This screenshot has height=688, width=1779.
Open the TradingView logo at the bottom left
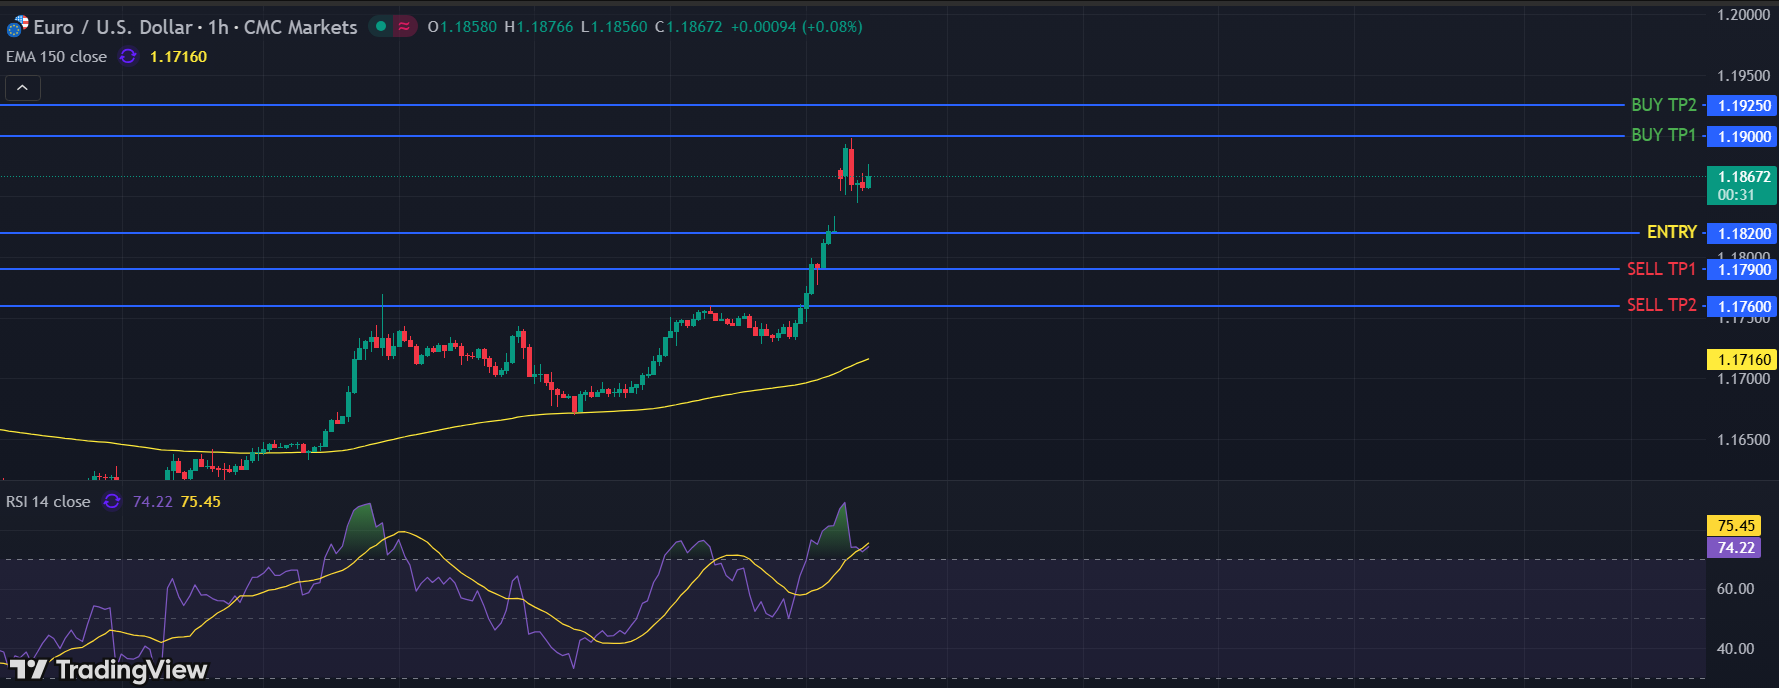tap(108, 669)
